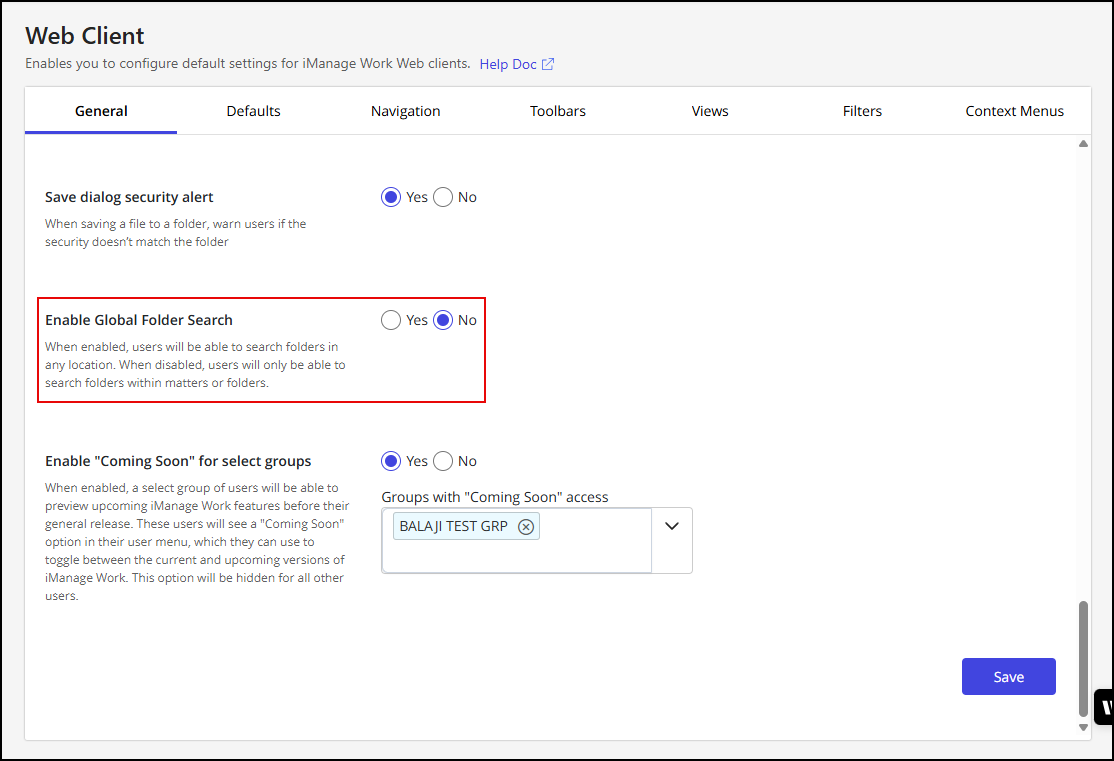Open the Navigation tab
The height and width of the screenshot is (761, 1114).
405,111
